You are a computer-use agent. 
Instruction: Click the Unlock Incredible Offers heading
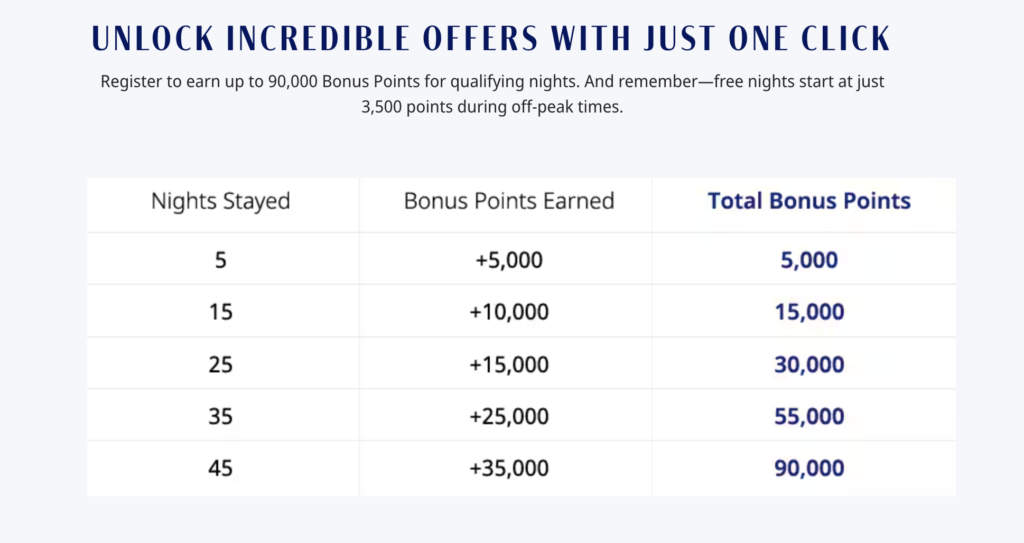coord(491,39)
